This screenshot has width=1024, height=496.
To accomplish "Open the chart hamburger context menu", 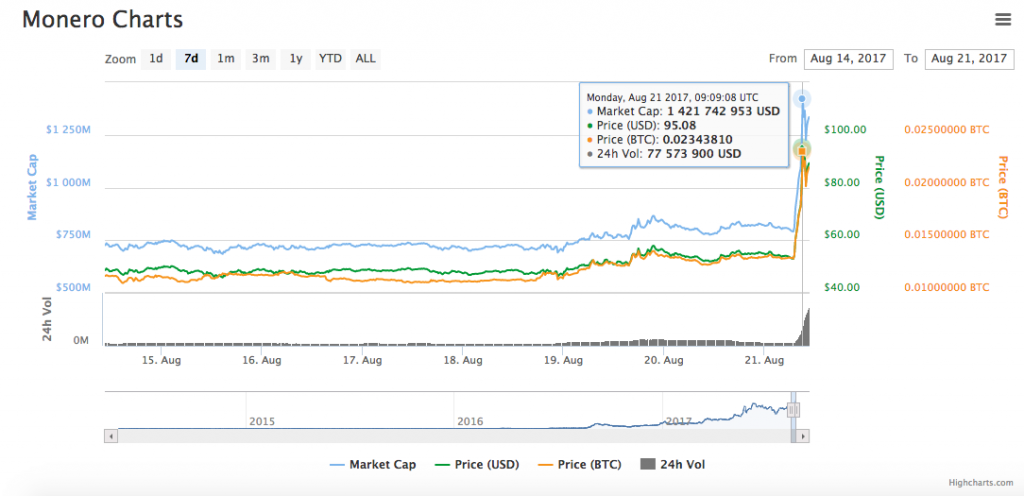I will [x=1002, y=19].
